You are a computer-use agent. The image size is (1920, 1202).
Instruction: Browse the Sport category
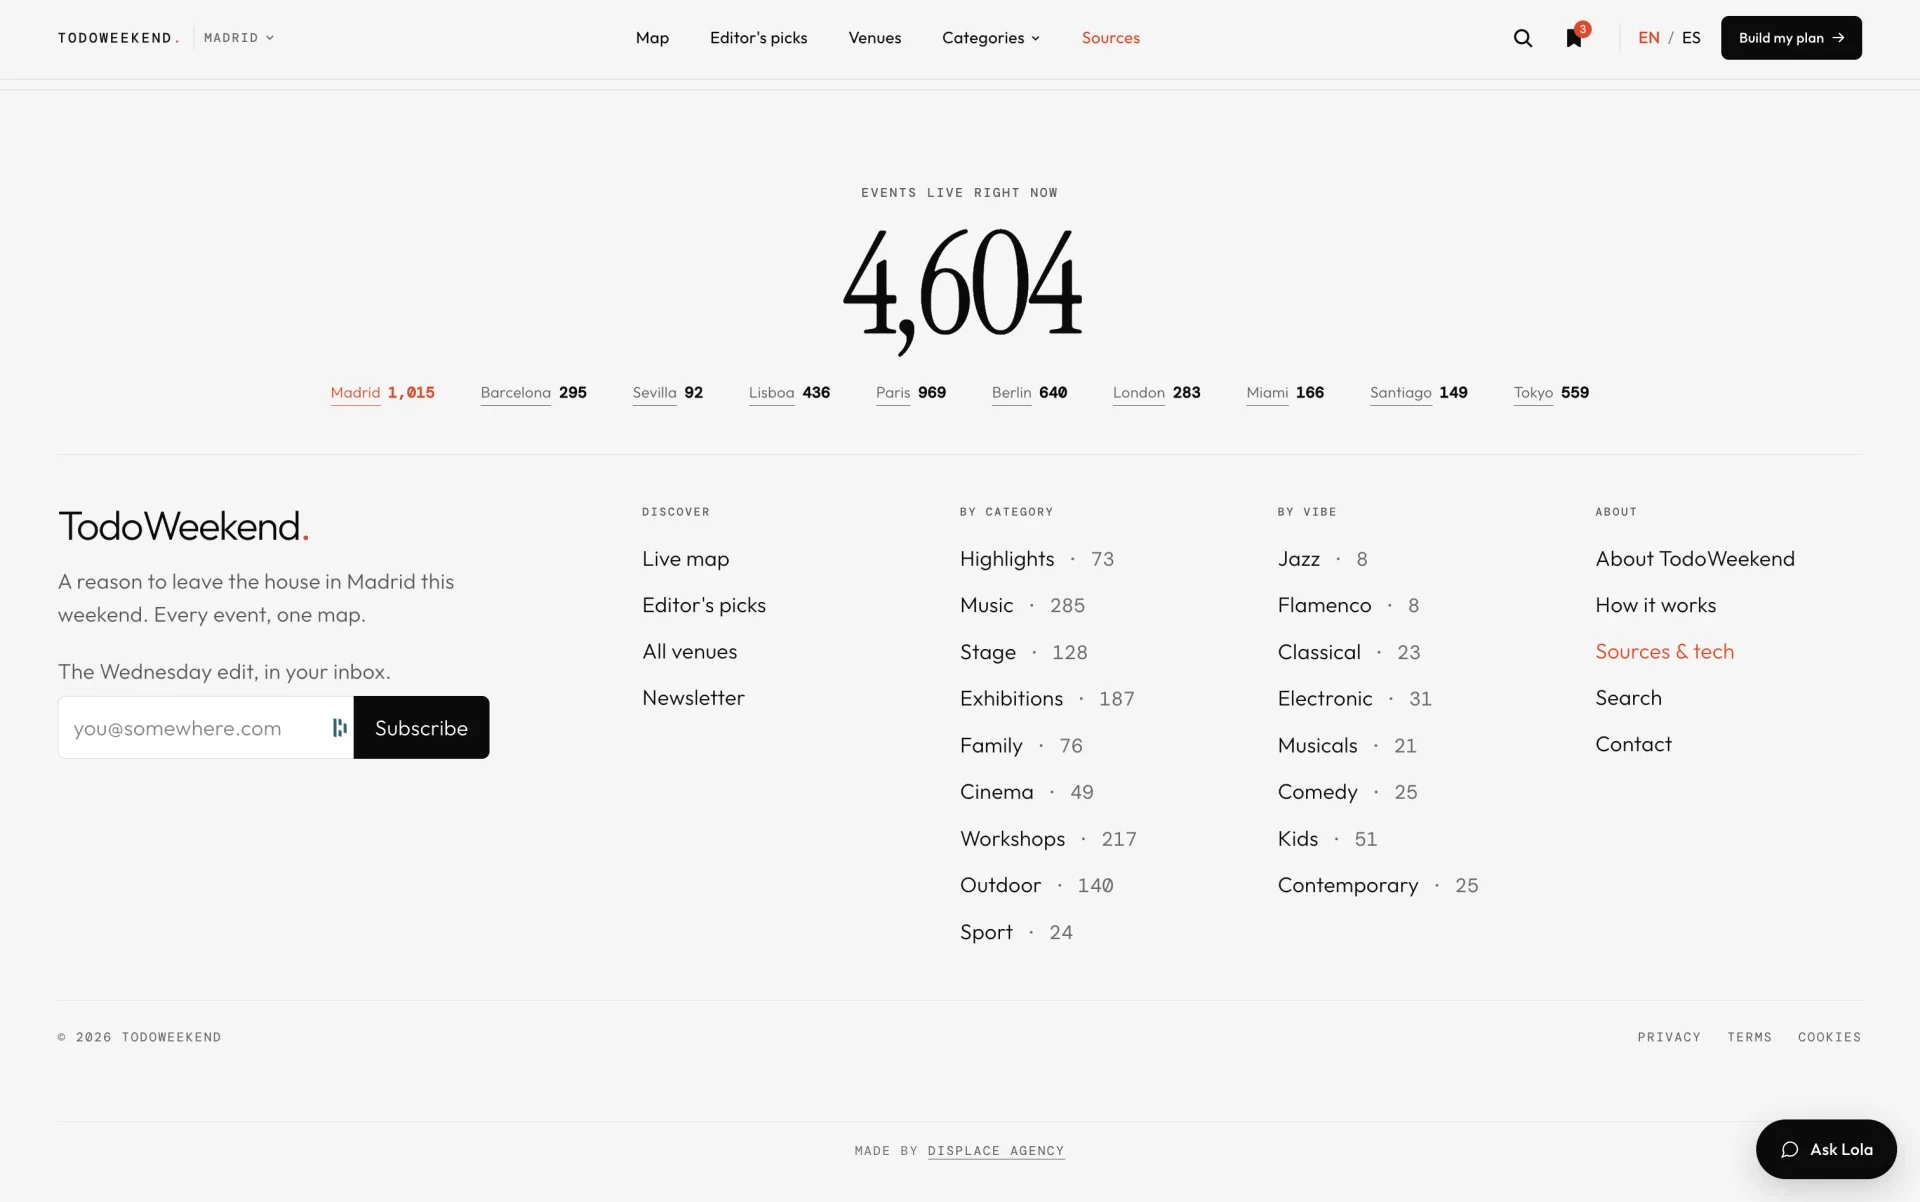[986, 932]
